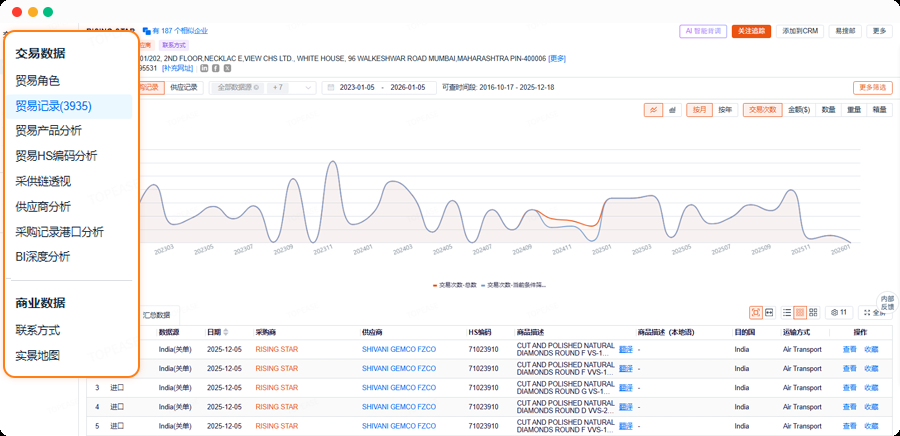The width and height of the screenshot is (900, 436).
Task: Switch to the line chart view icon
Action: 654,110
